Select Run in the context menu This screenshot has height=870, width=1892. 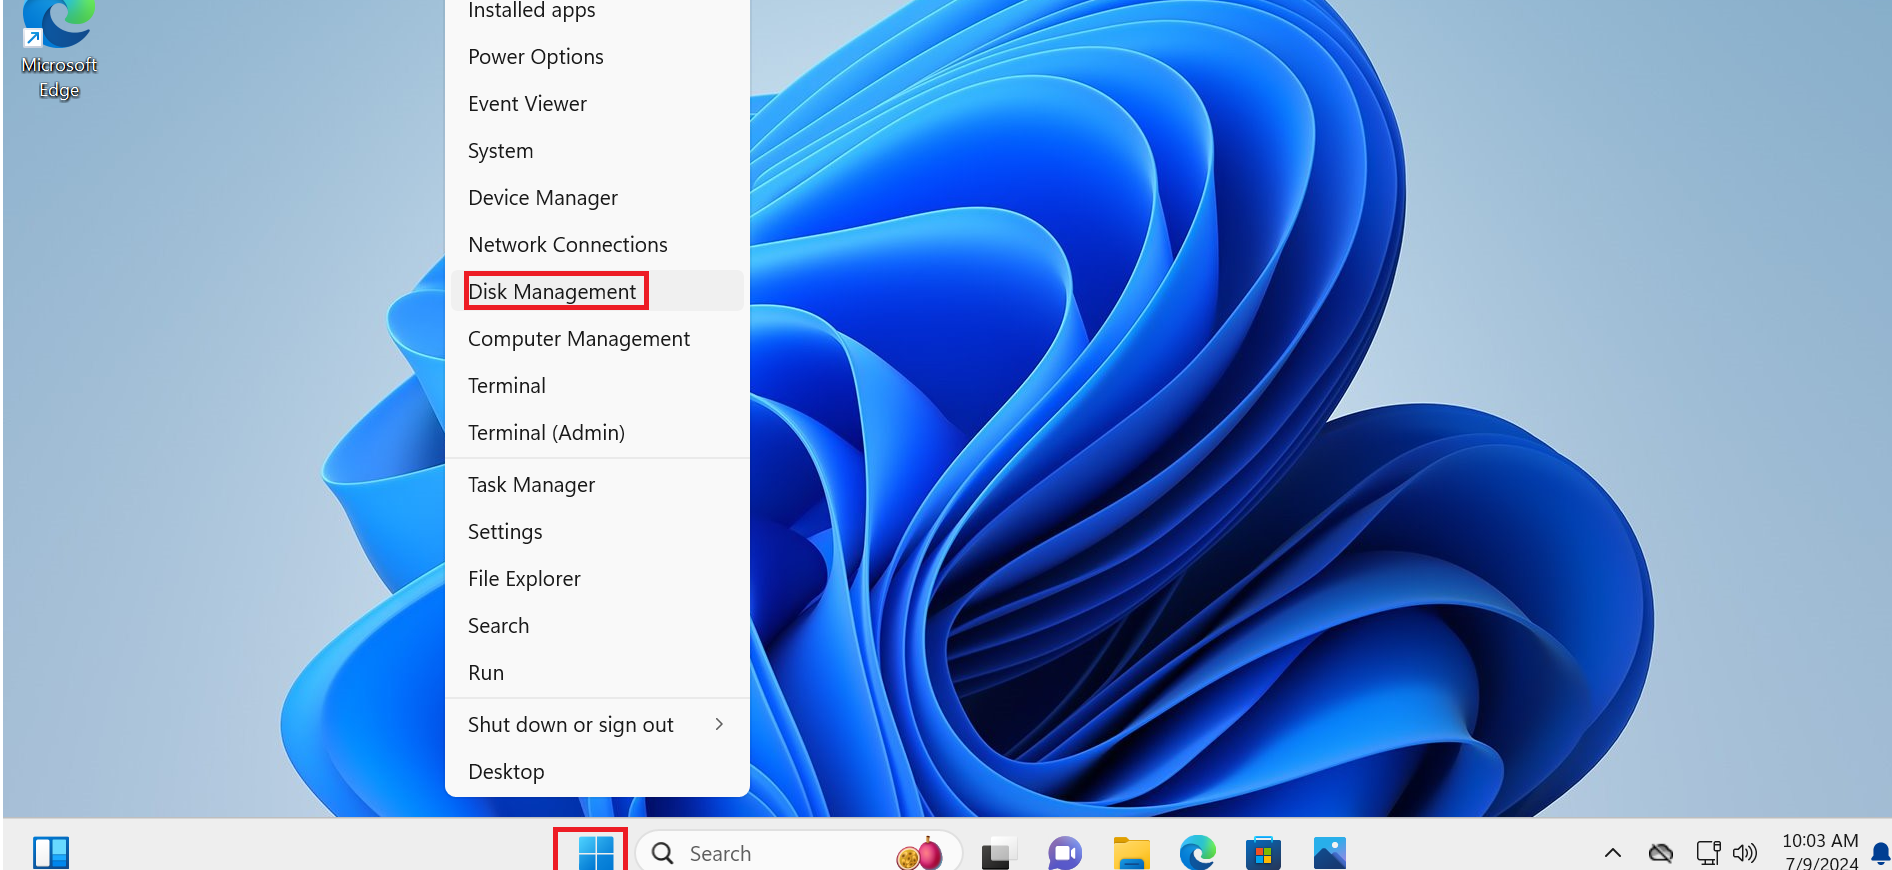597,672
